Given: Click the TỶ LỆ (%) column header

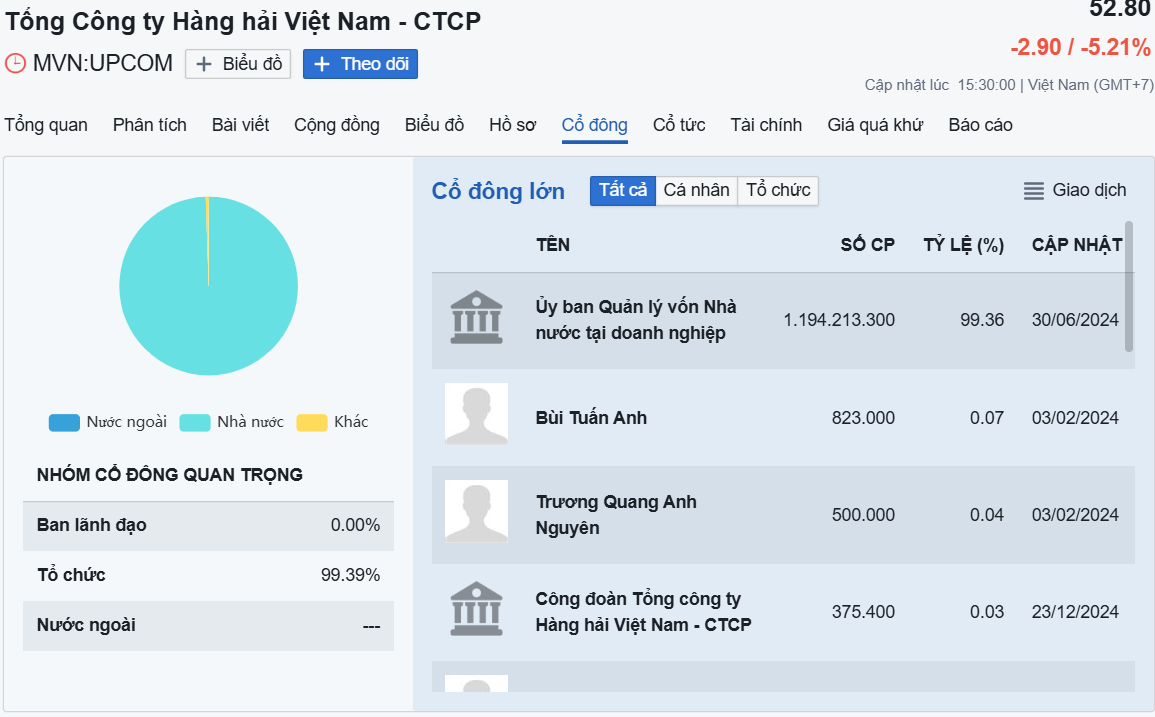Looking at the screenshot, I should [963, 245].
